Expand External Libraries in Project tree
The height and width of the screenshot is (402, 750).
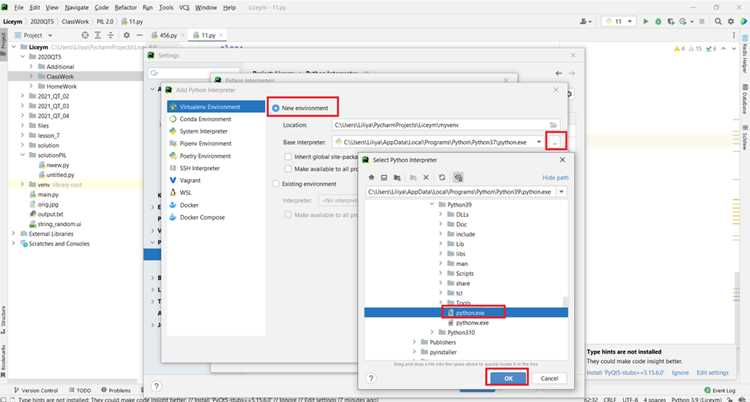13,234
